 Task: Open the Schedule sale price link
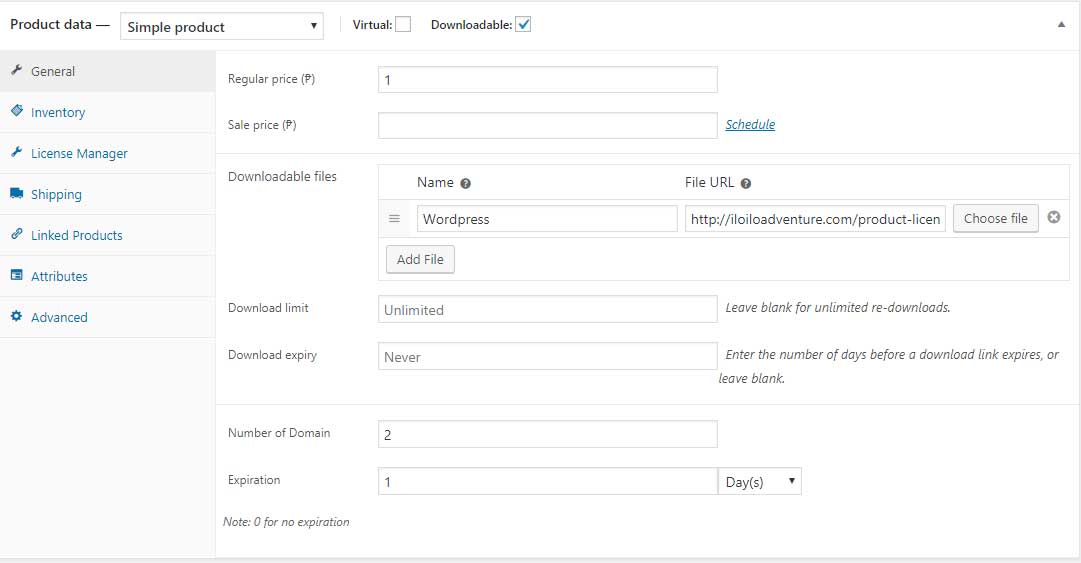click(750, 125)
